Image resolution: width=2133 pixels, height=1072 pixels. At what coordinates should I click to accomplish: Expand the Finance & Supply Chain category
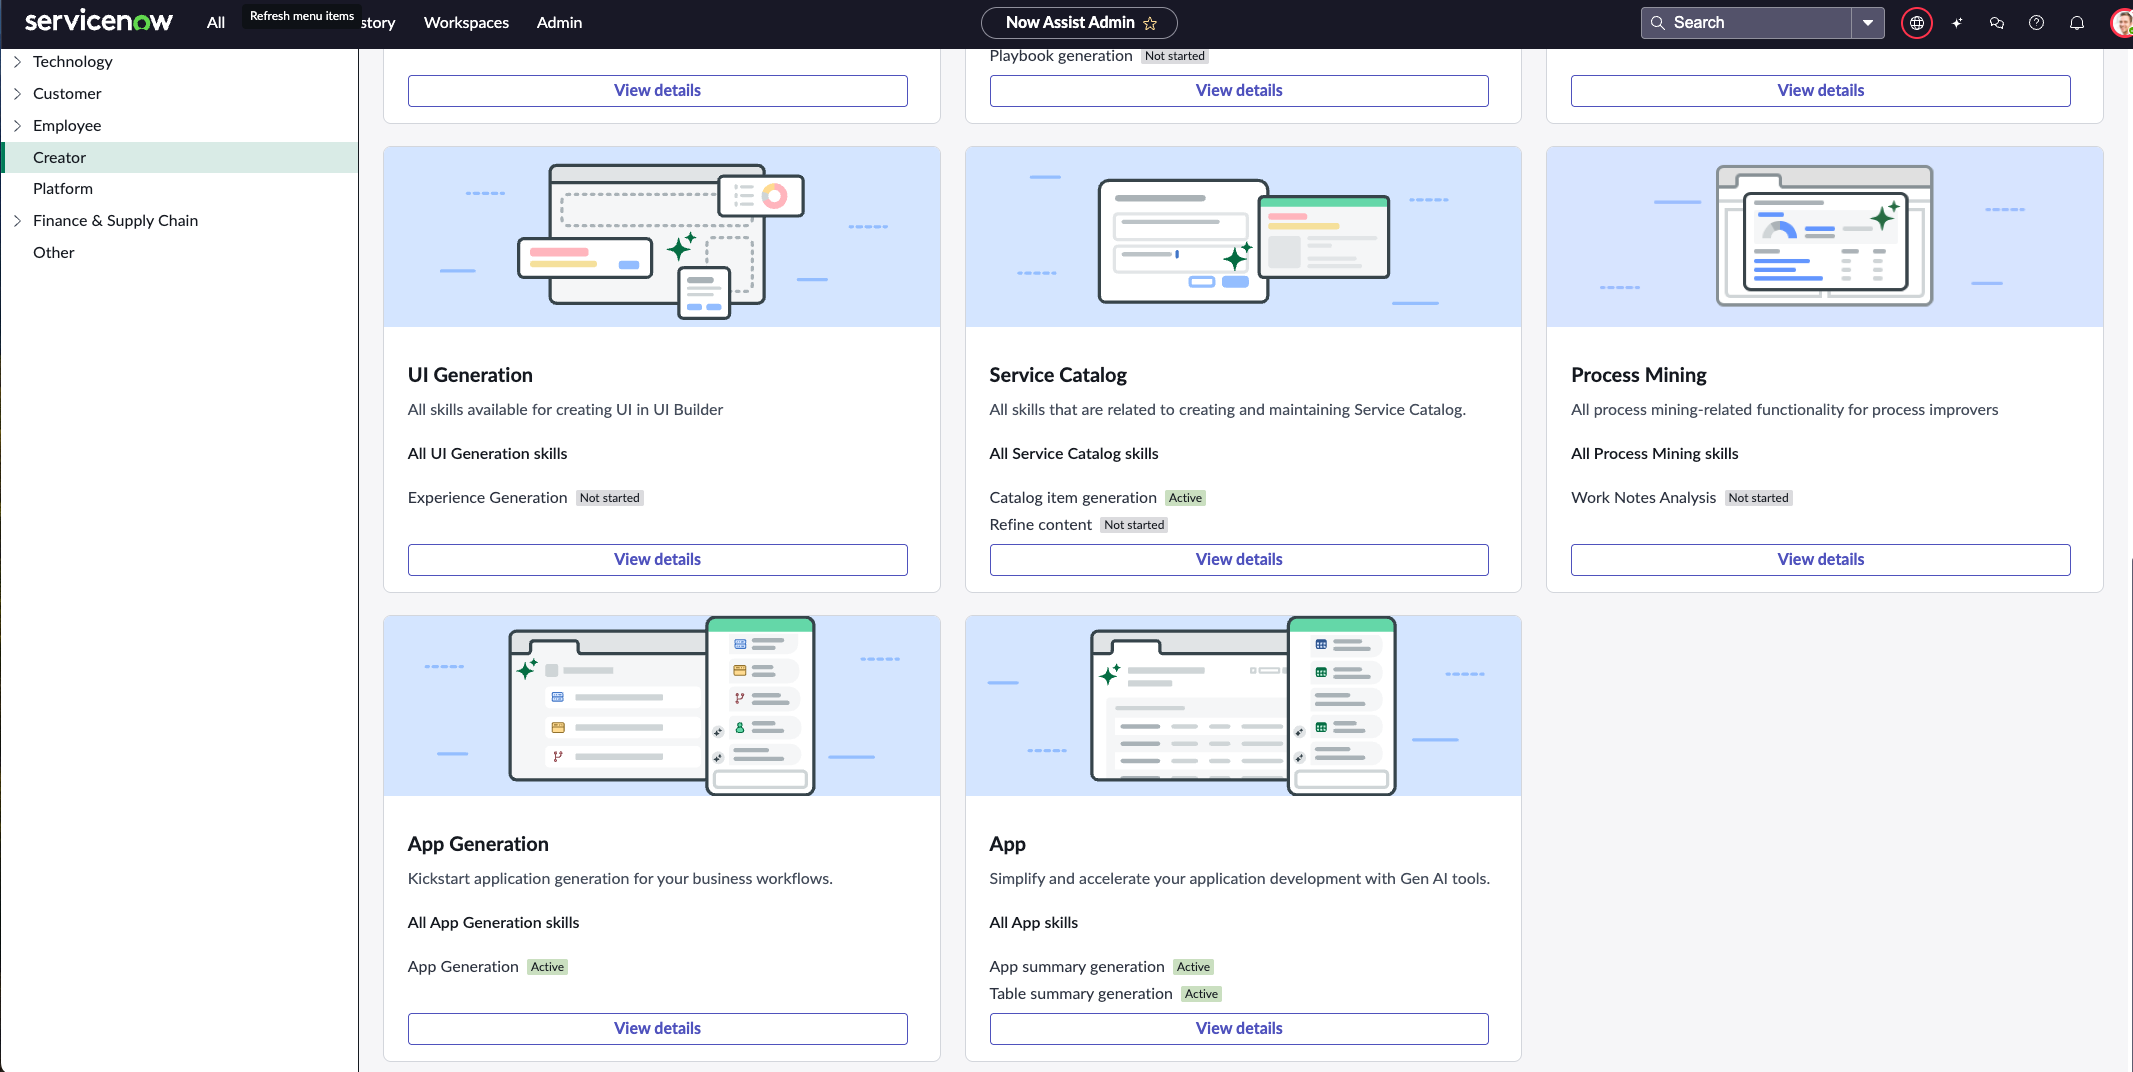(x=17, y=221)
